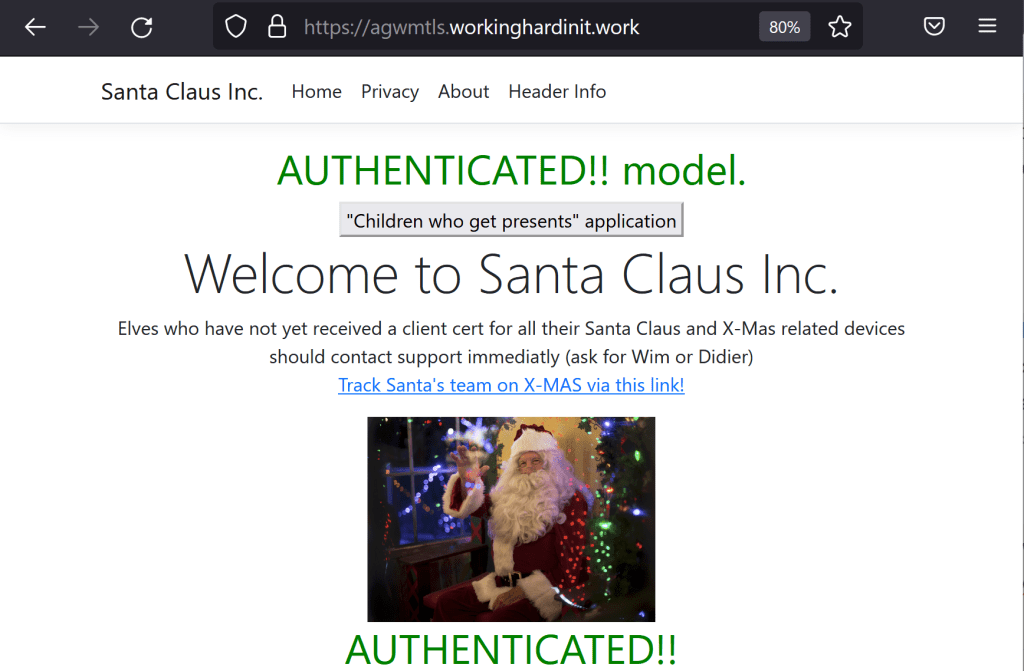This screenshot has height=671, width=1024.
Task: Go to the About page
Action: (463, 91)
